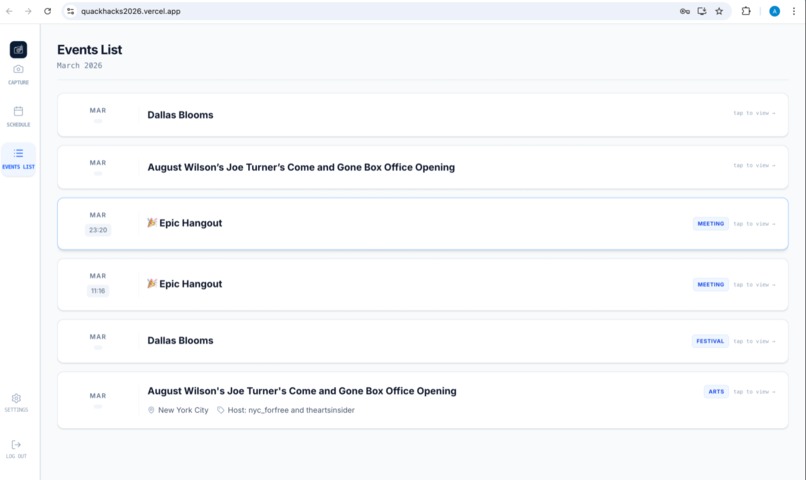Click the install app icon in address bar

pos(702,11)
